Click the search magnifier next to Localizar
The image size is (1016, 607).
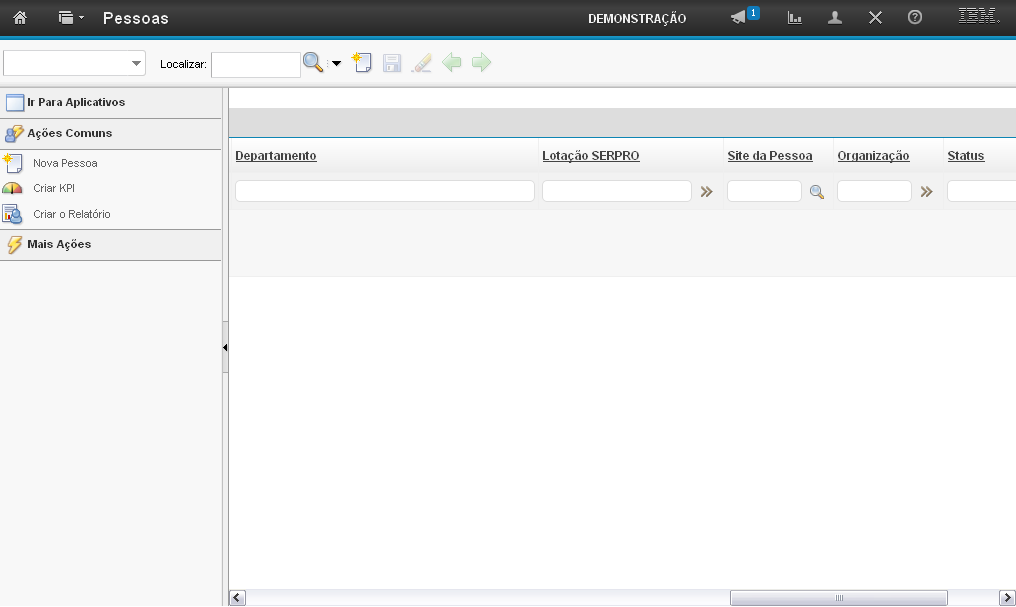pyautogui.click(x=313, y=63)
